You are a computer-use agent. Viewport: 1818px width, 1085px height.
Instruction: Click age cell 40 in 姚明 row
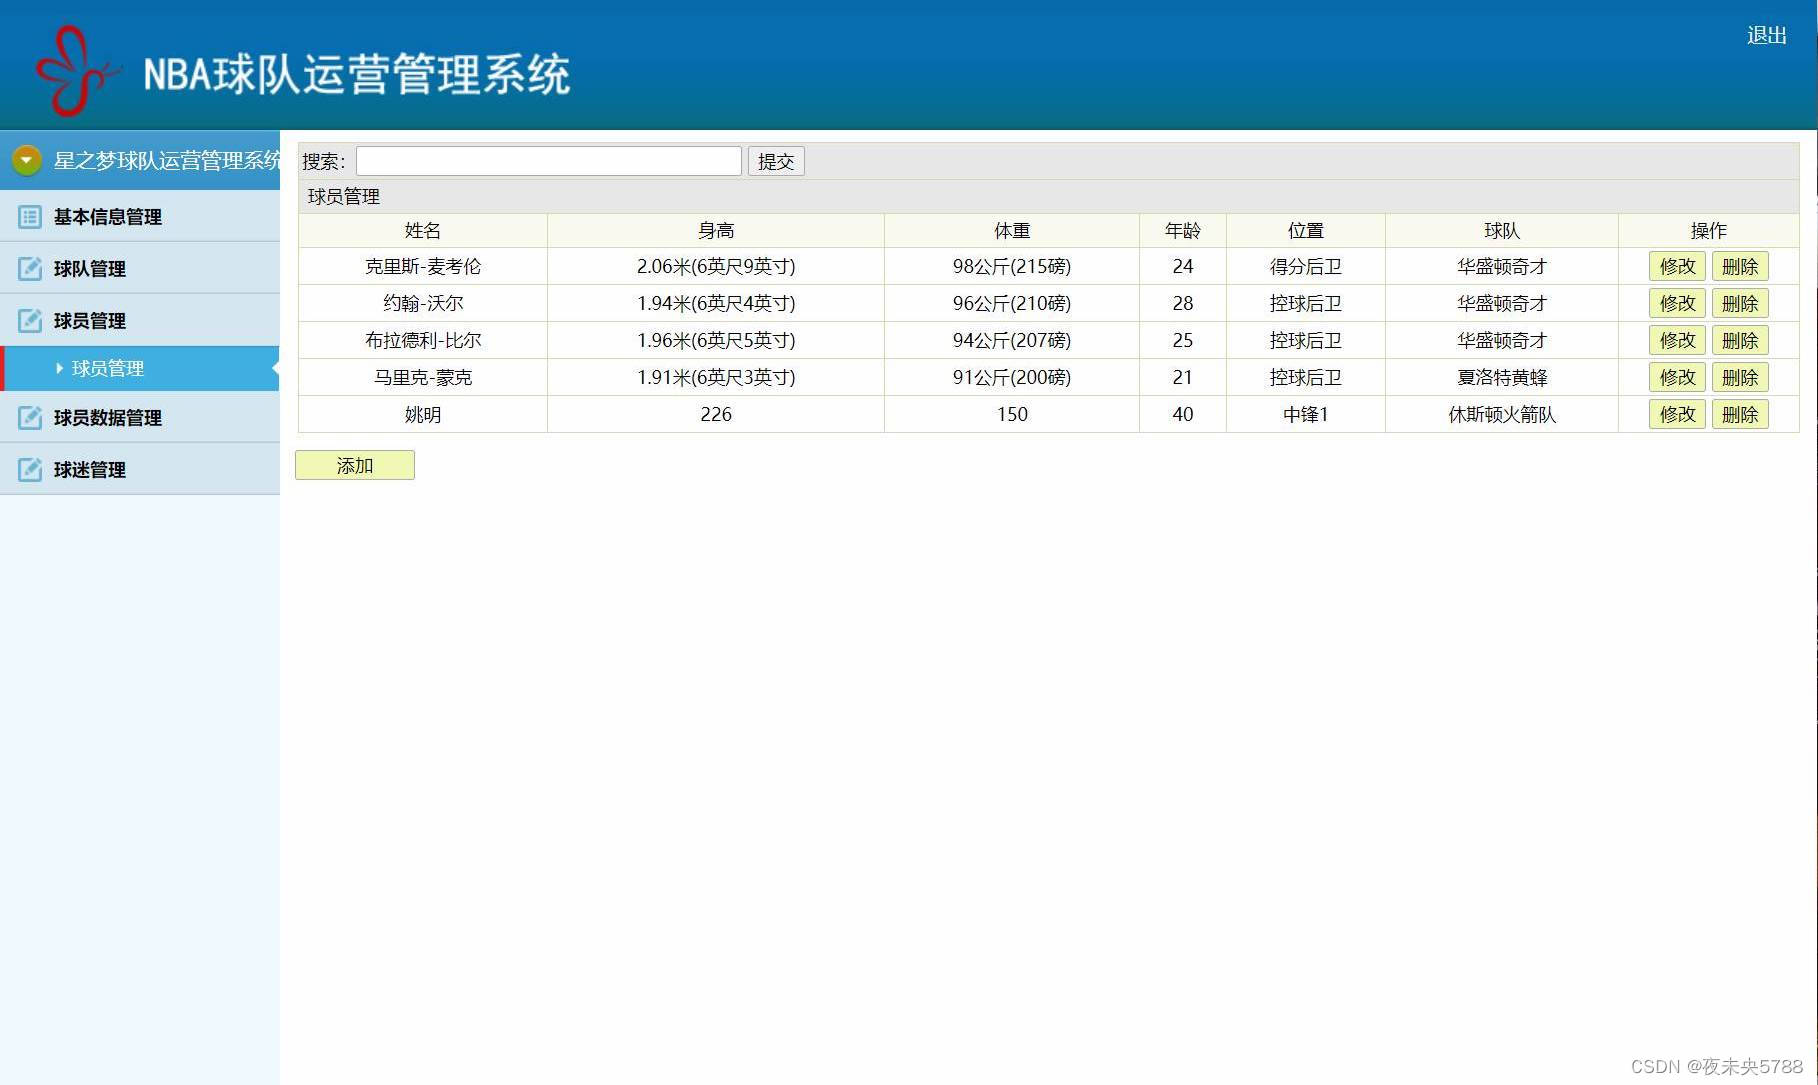click(1183, 415)
